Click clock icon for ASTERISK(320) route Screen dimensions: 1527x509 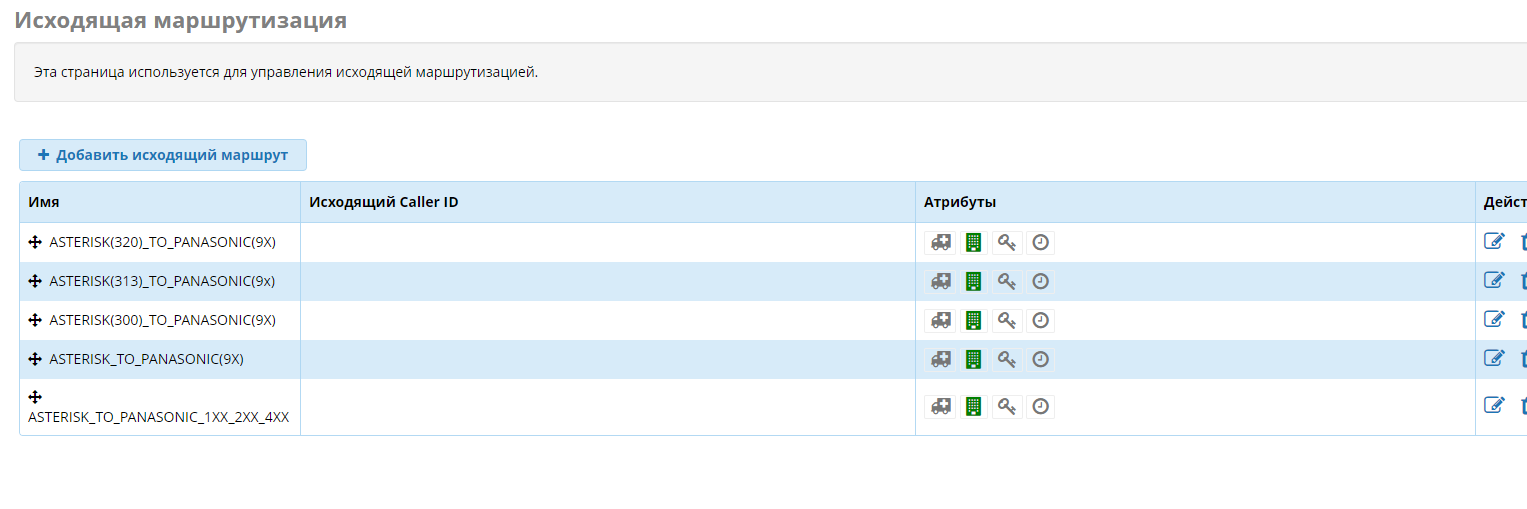click(x=1041, y=242)
